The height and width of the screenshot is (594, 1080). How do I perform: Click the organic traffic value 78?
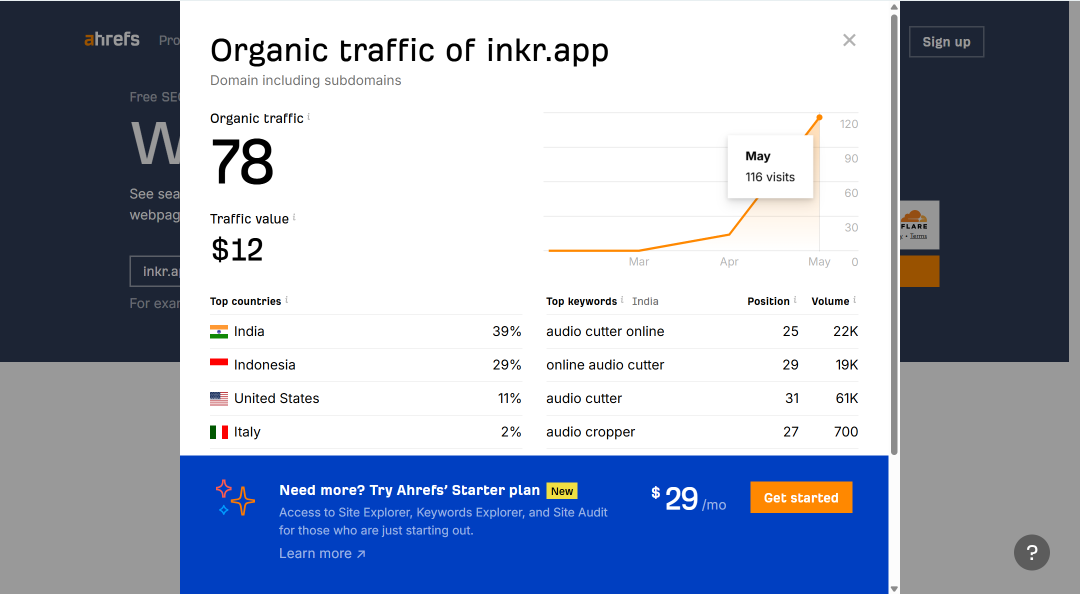(242, 162)
